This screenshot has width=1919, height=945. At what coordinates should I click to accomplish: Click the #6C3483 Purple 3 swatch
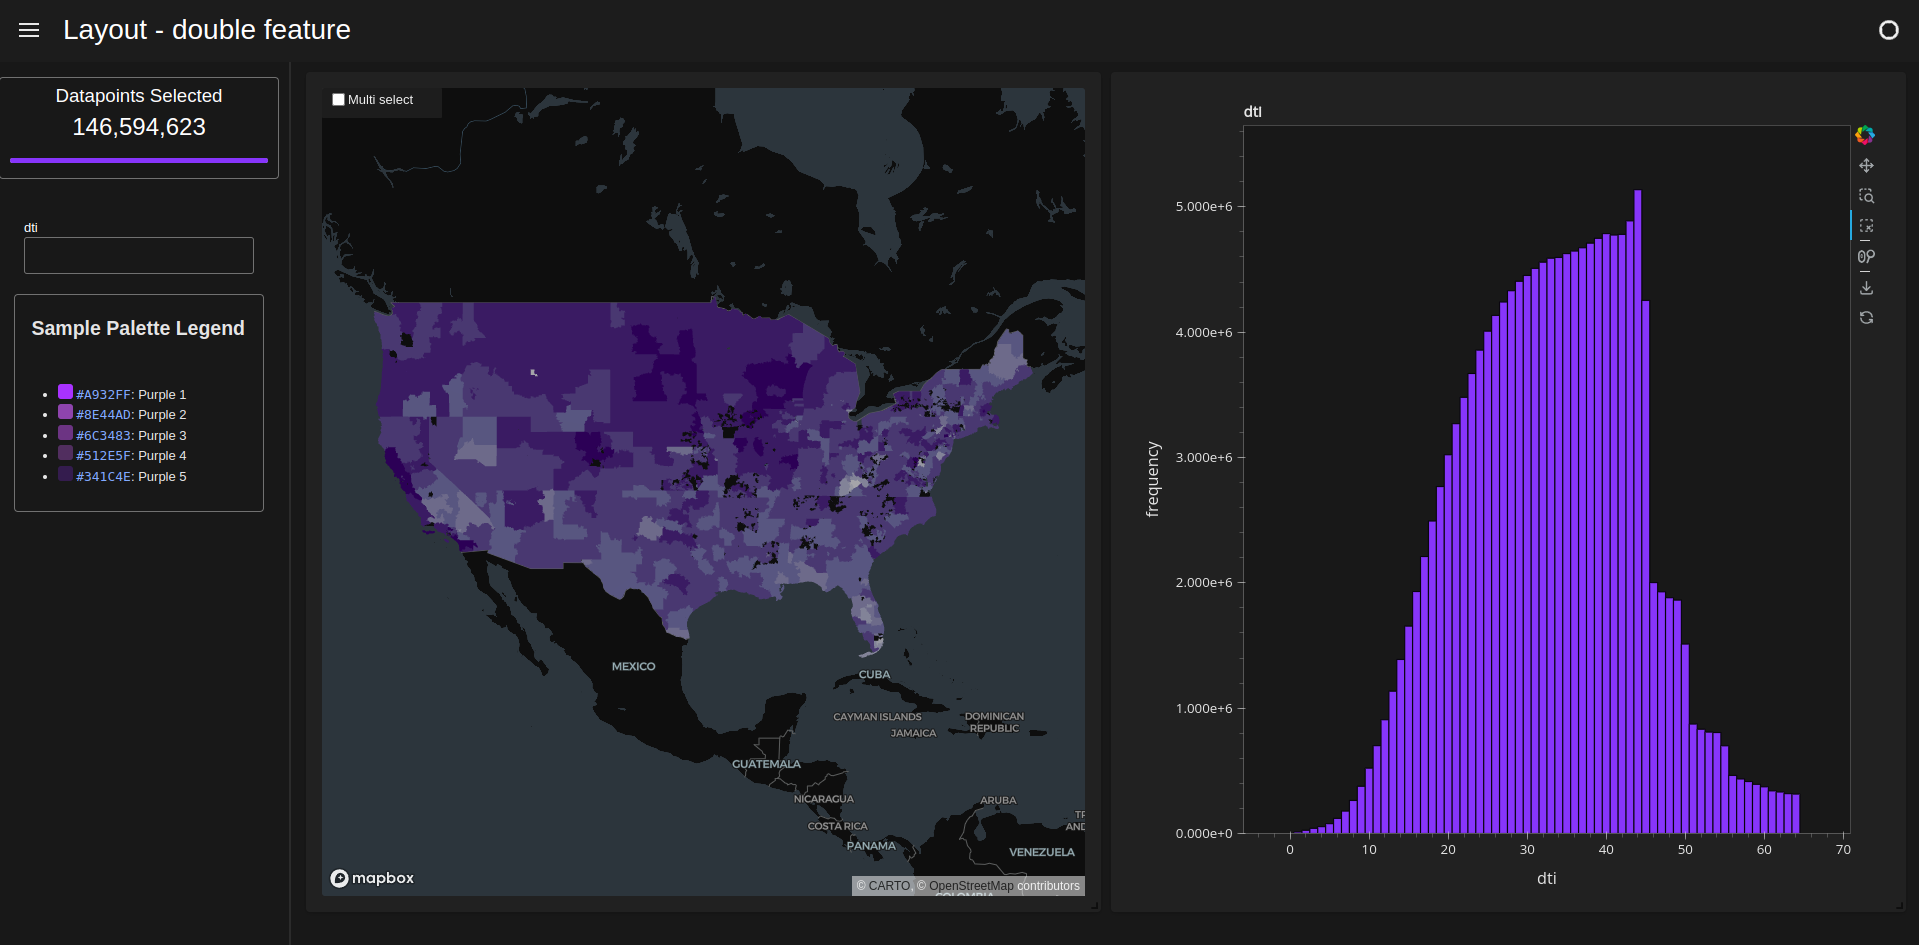(x=65, y=432)
